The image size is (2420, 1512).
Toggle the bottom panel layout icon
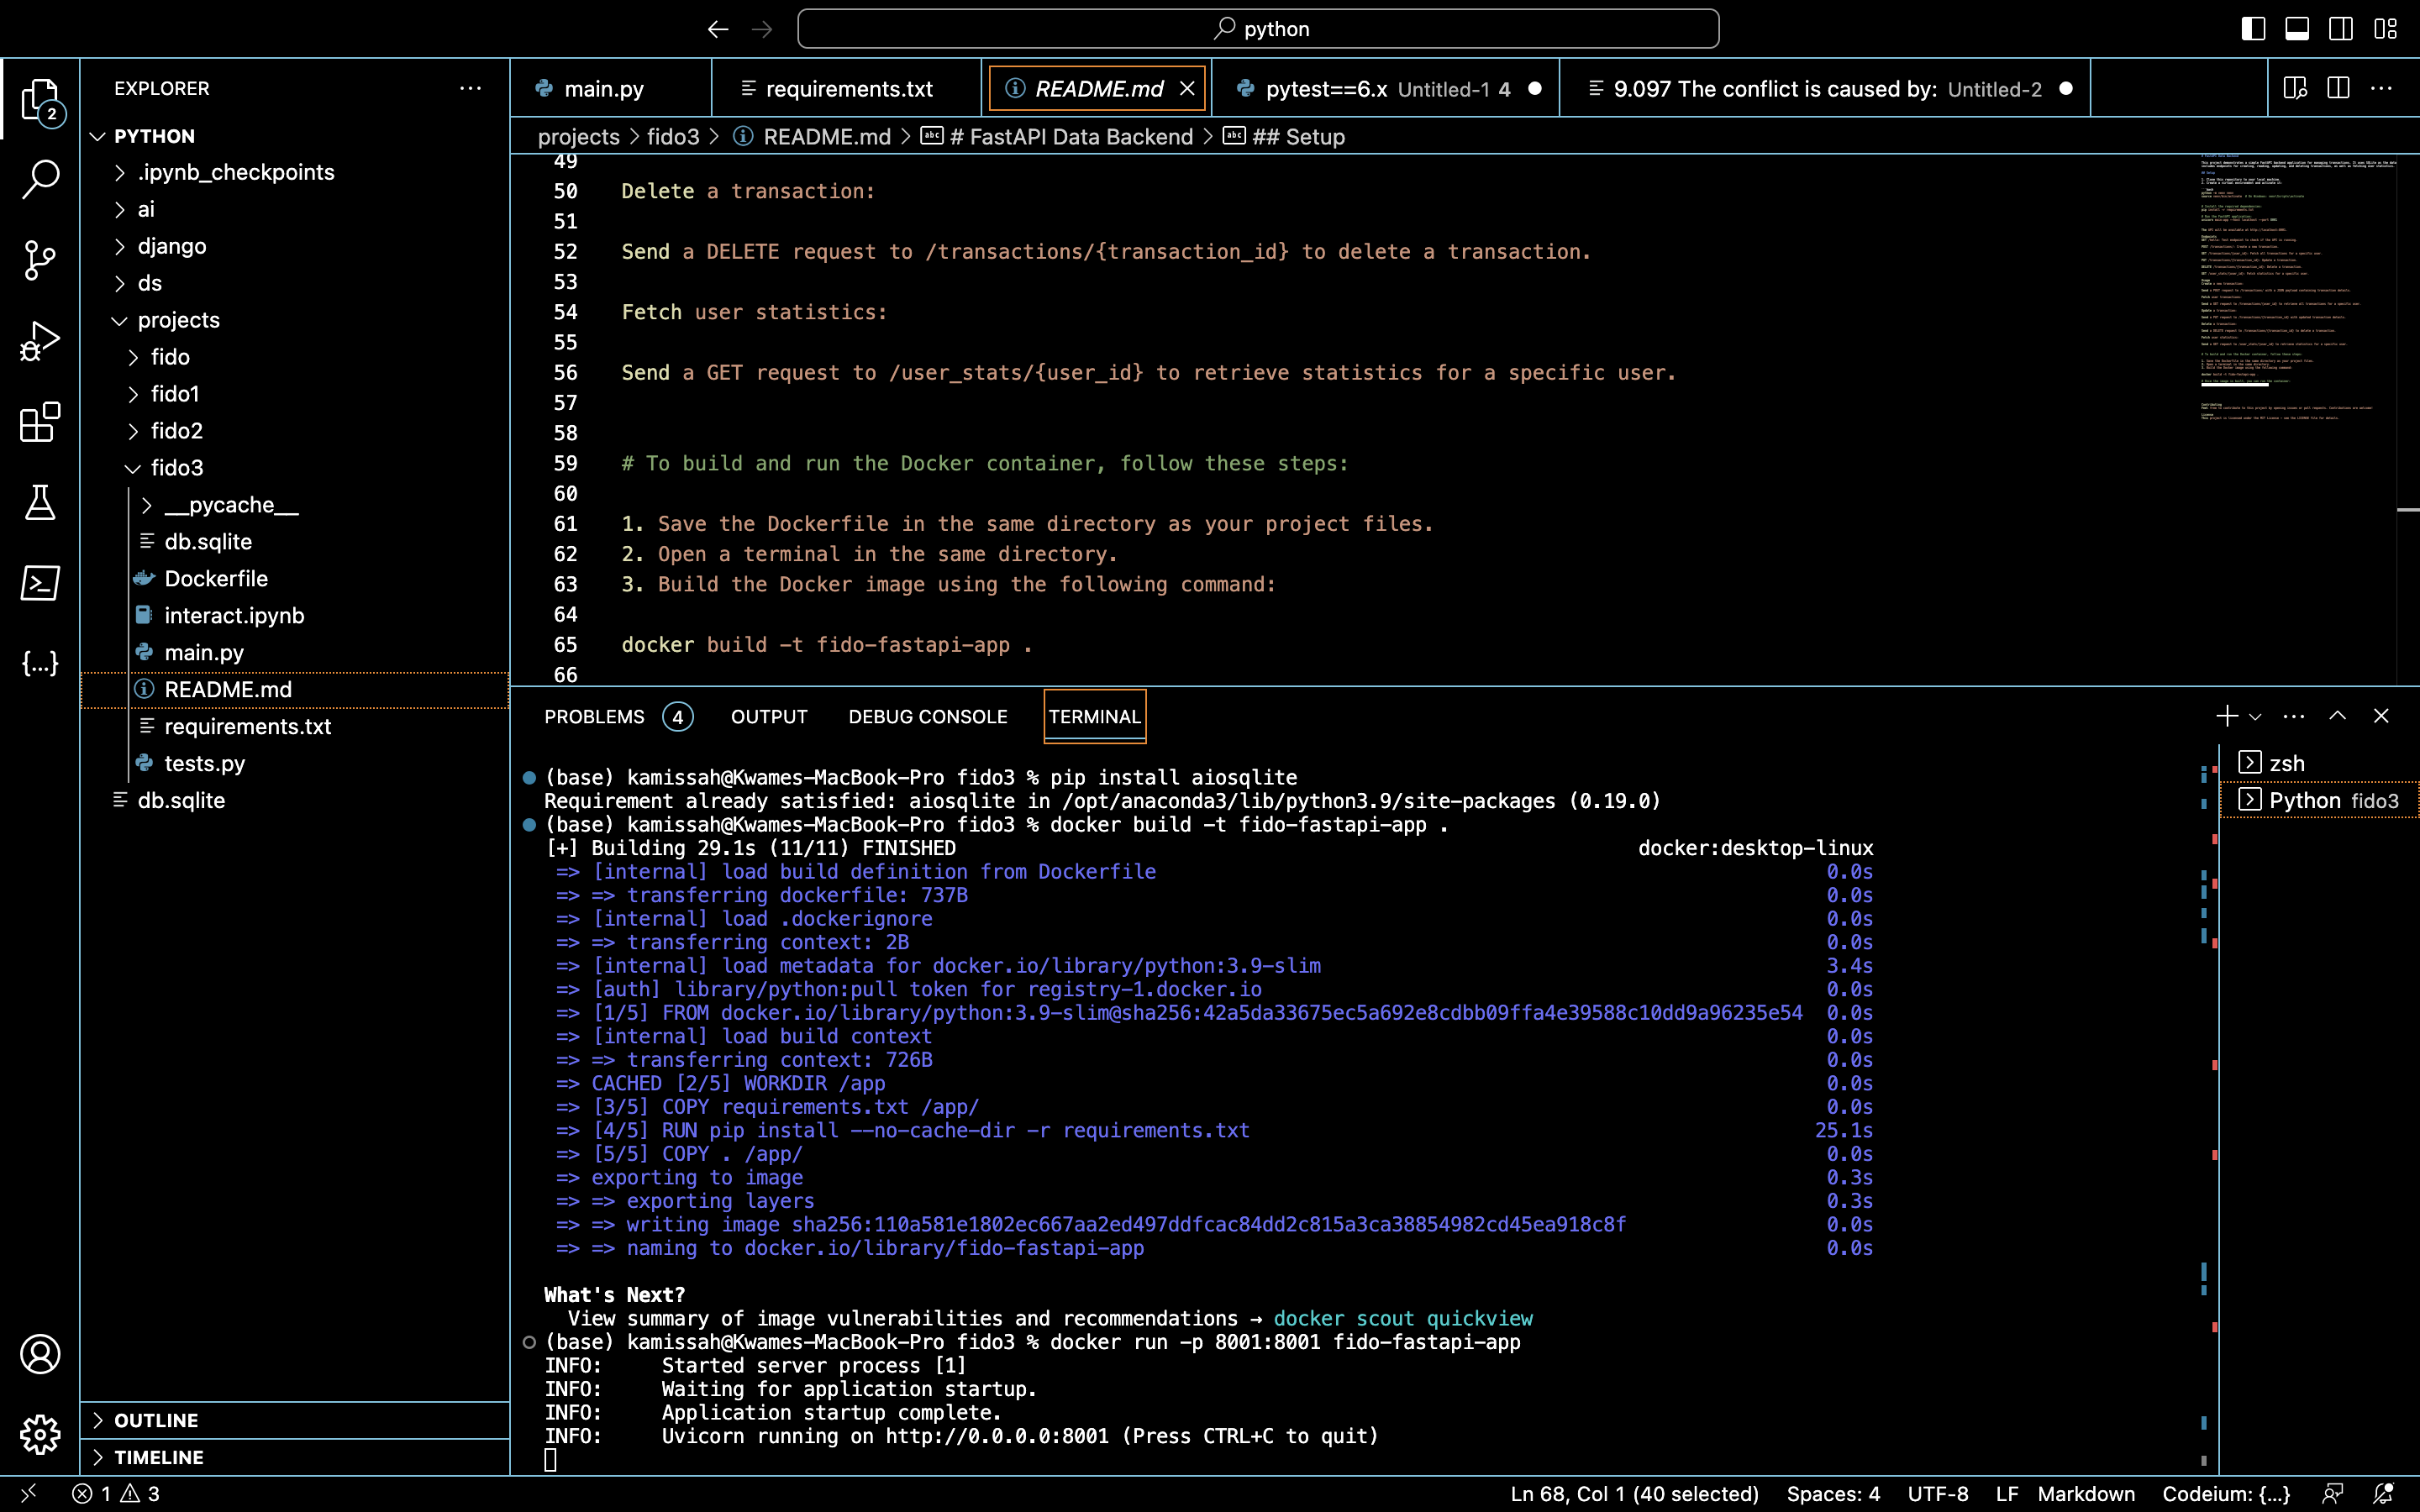pos(2297,29)
